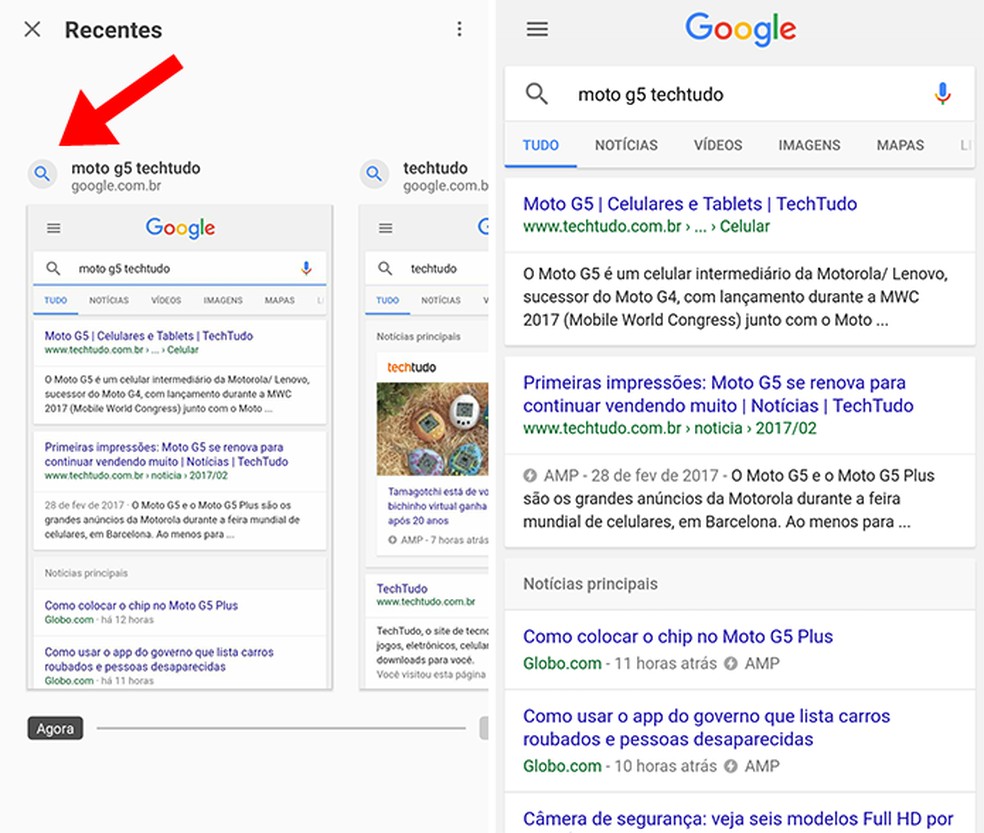Close the Recentes screen with the X
This screenshot has height=833, width=984.
tap(32, 29)
